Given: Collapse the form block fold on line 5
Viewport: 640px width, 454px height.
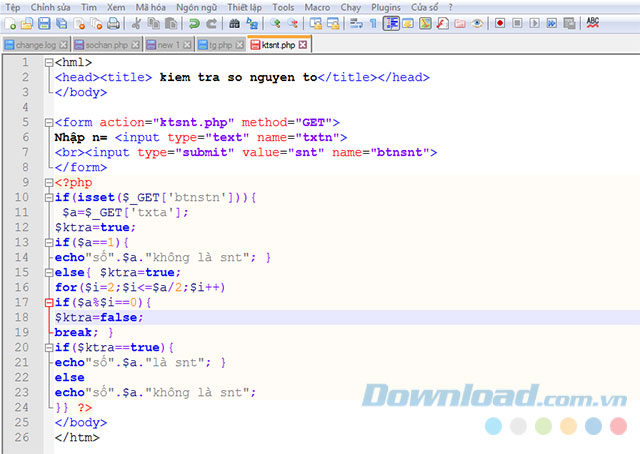Looking at the screenshot, I should [x=48, y=122].
